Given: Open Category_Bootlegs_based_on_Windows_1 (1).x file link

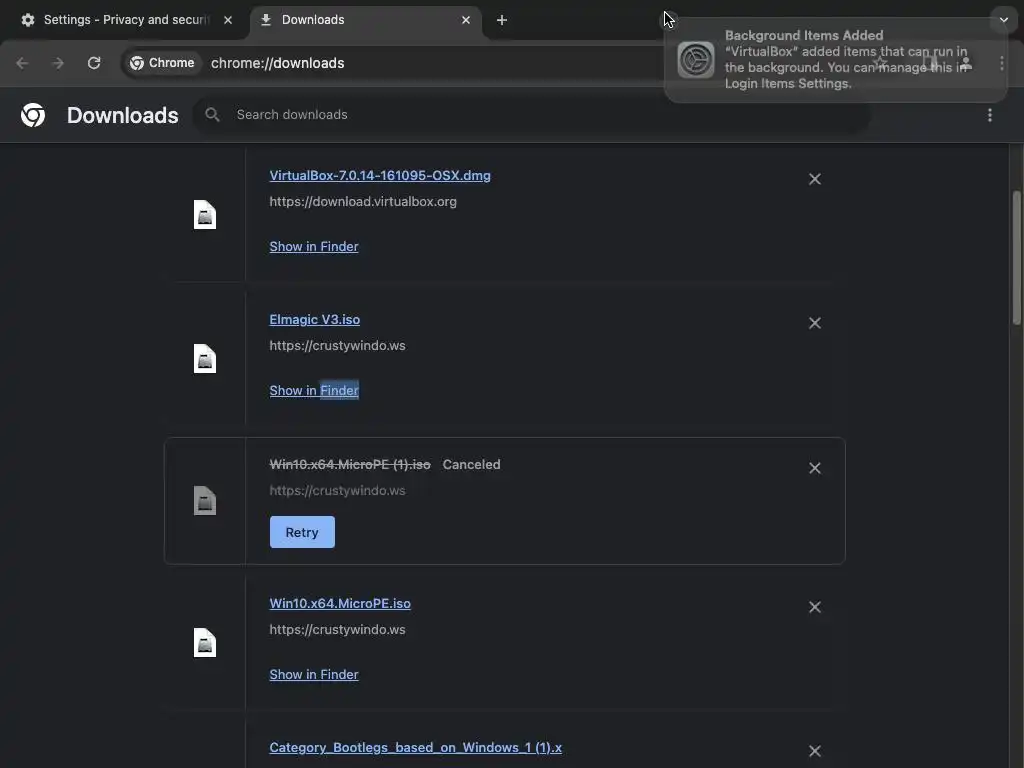Looking at the screenshot, I should coord(416,748).
